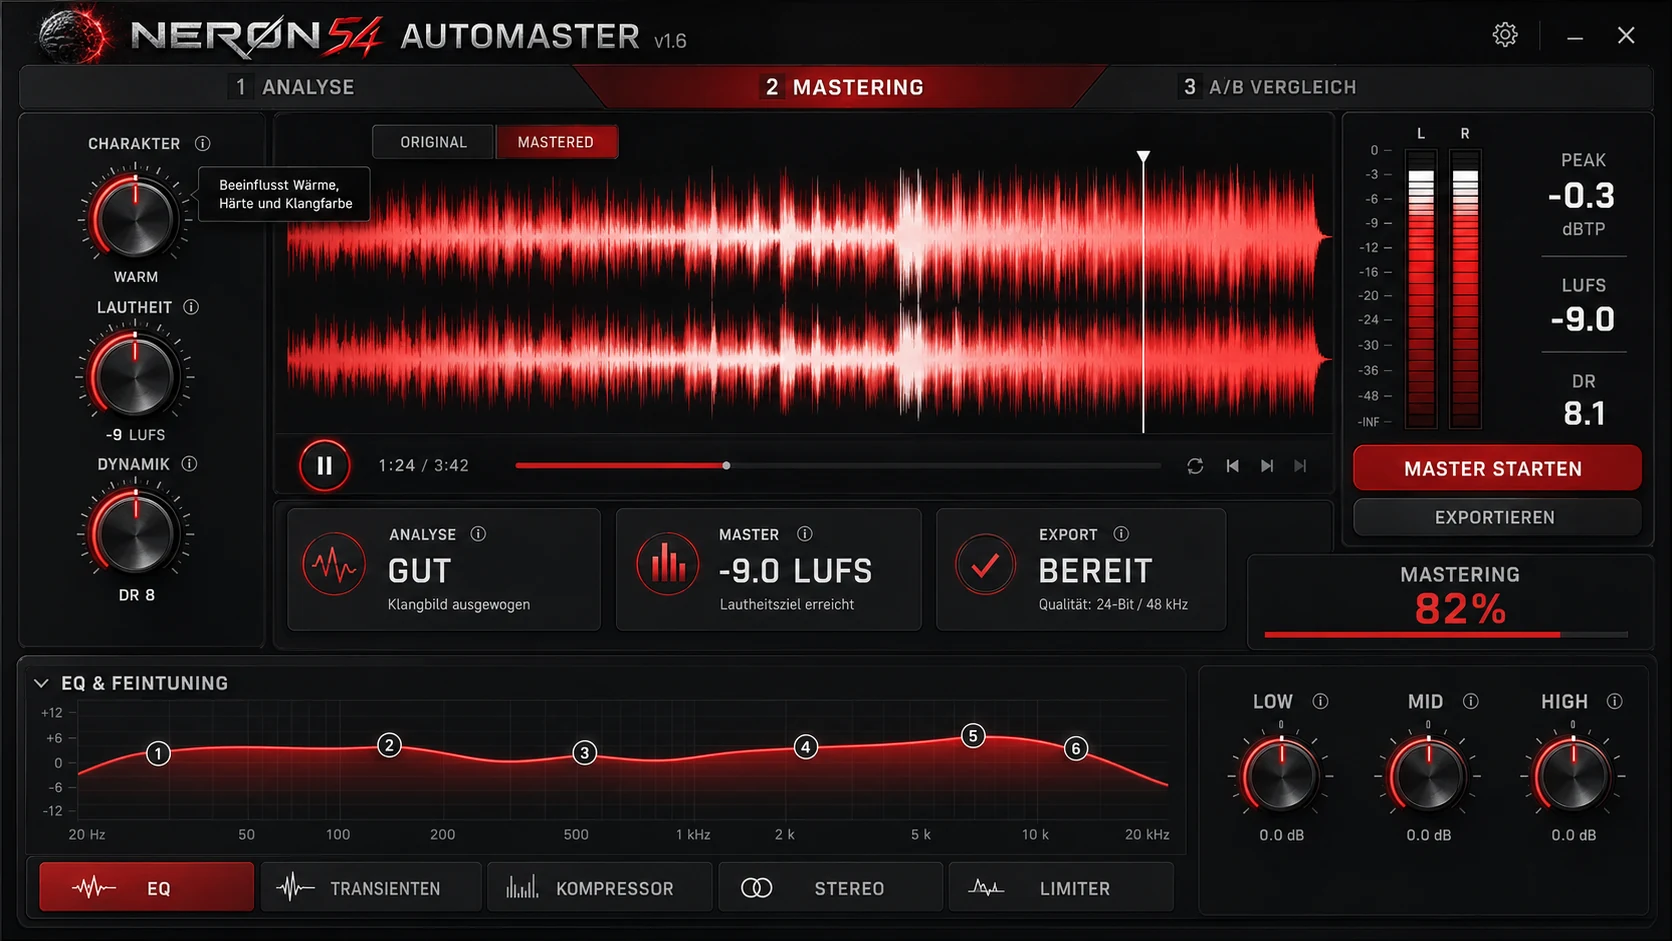Click the Master Starten button

click(1497, 468)
